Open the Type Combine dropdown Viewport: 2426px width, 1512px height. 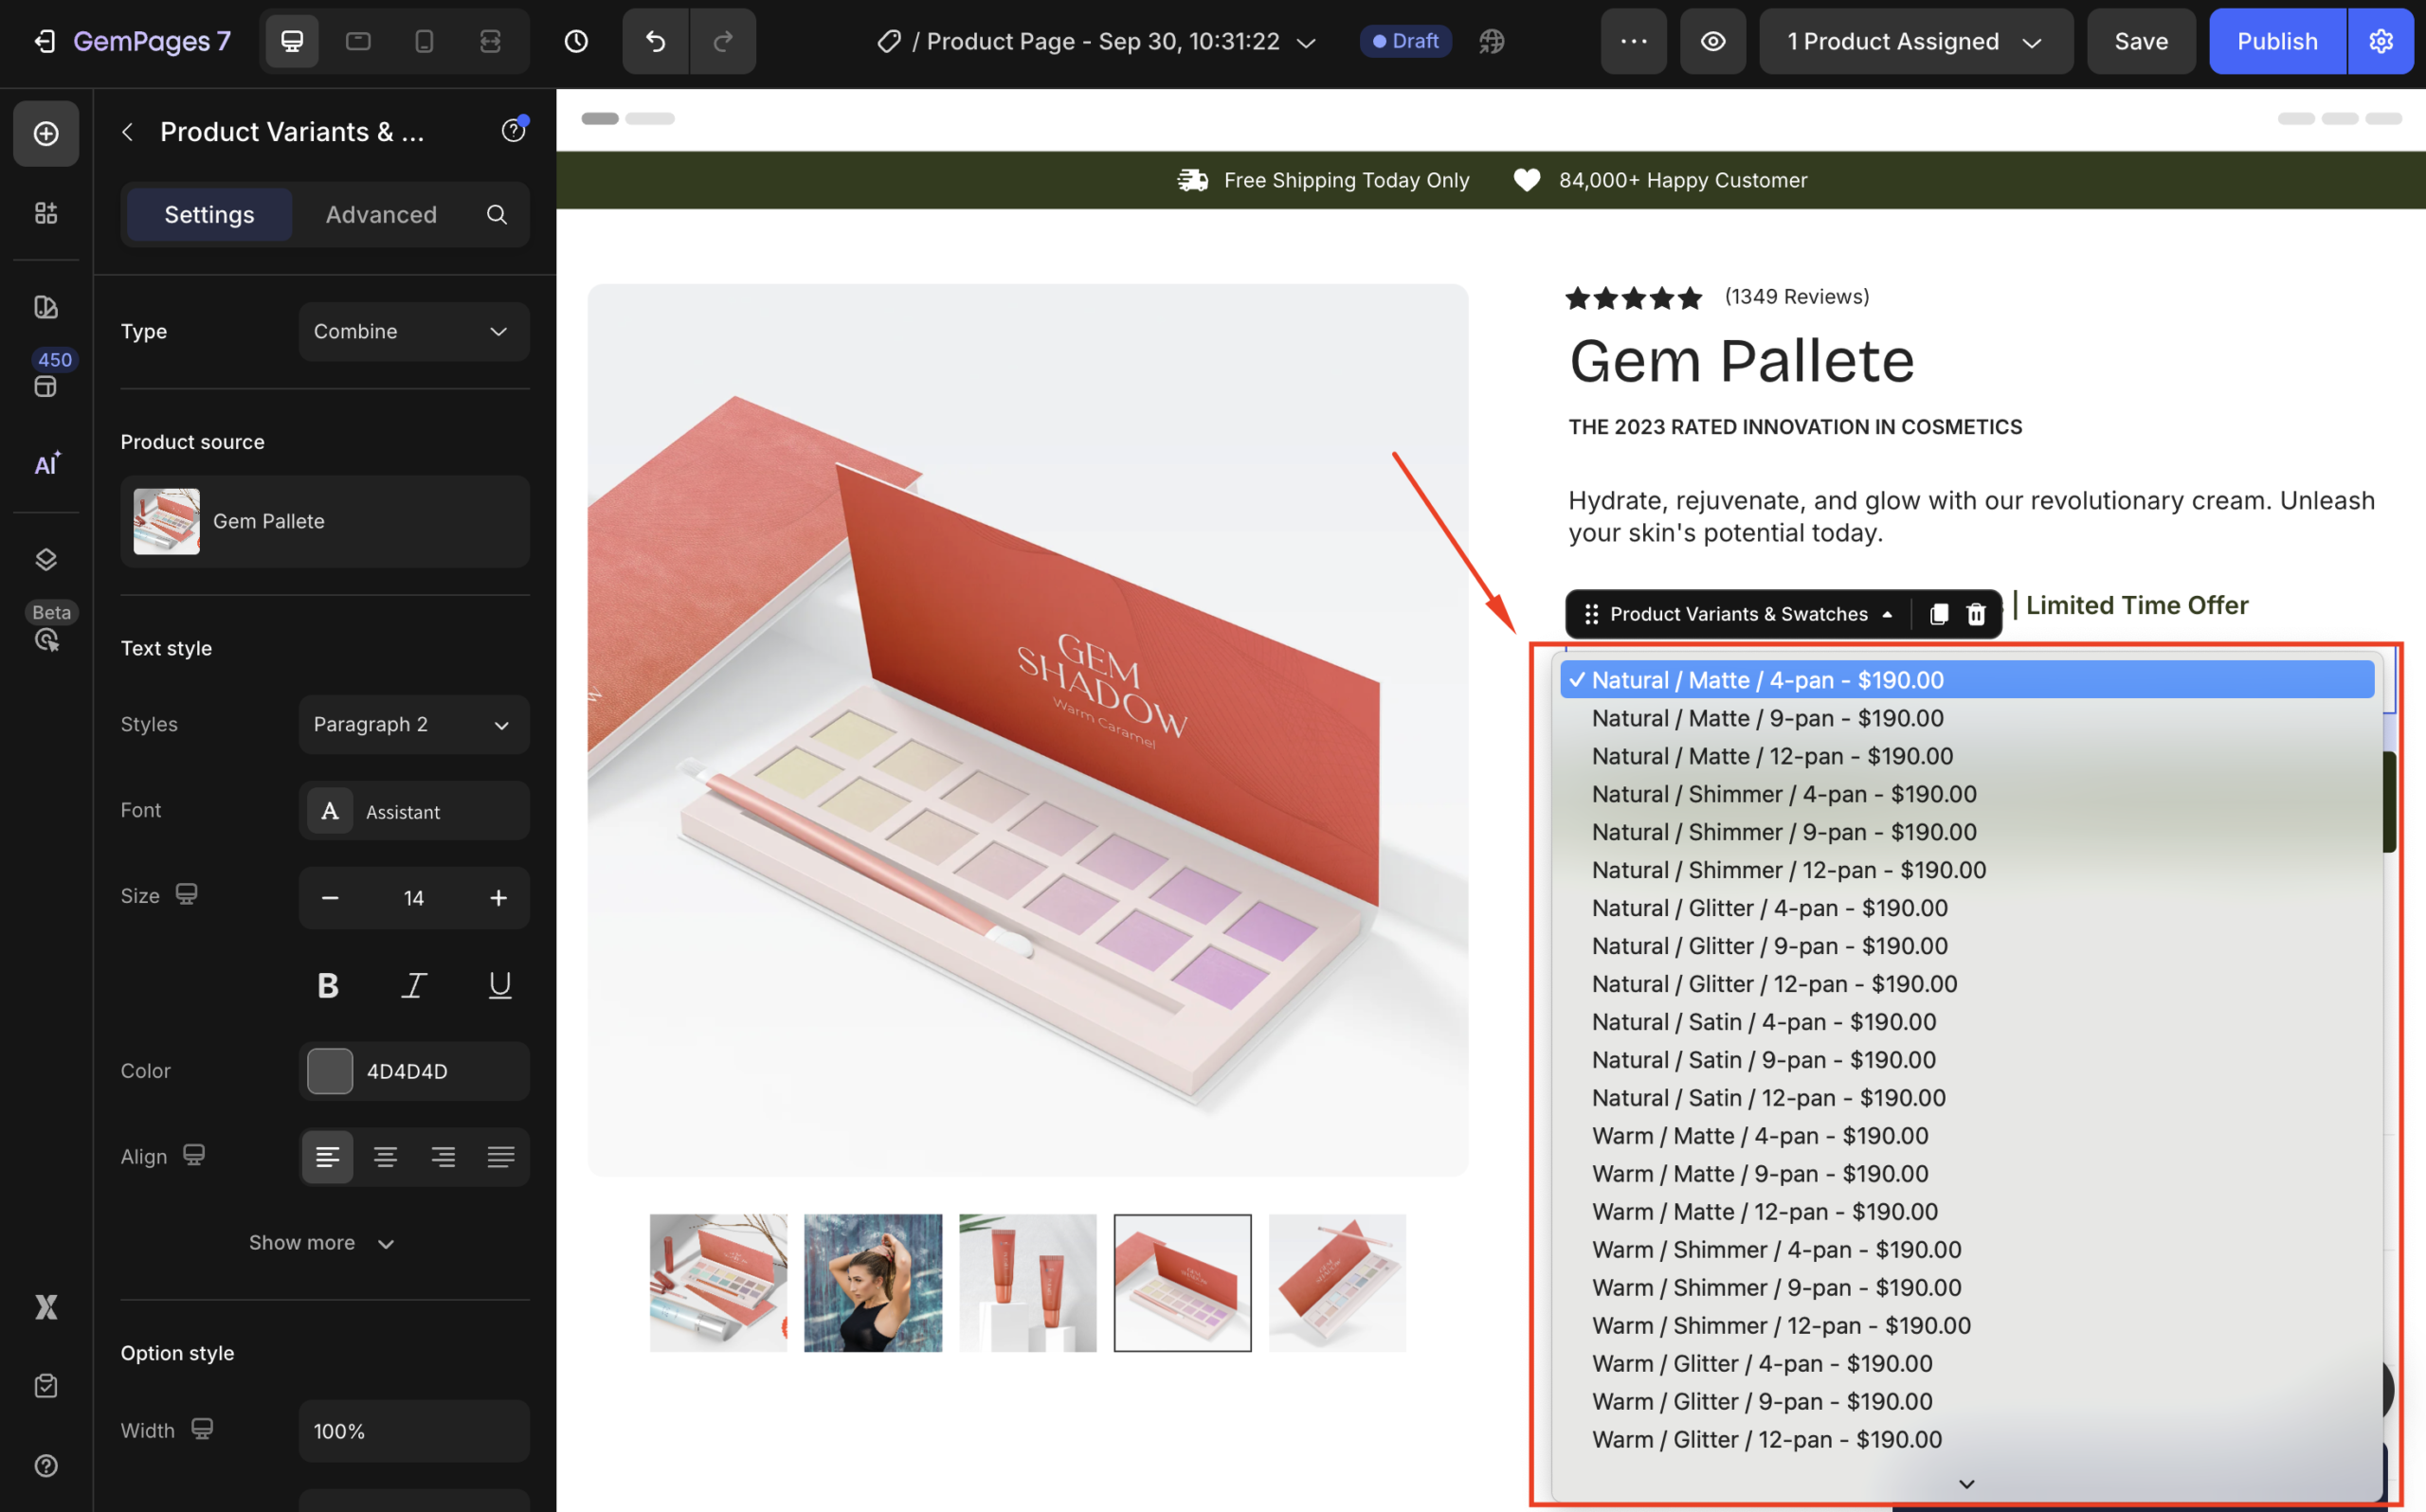[413, 331]
